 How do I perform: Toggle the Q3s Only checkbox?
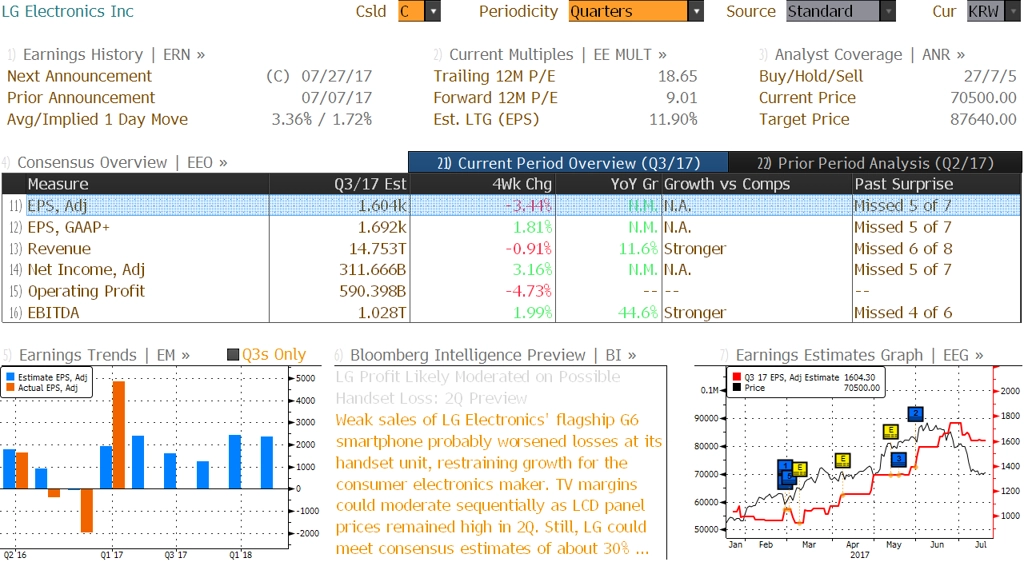point(232,355)
